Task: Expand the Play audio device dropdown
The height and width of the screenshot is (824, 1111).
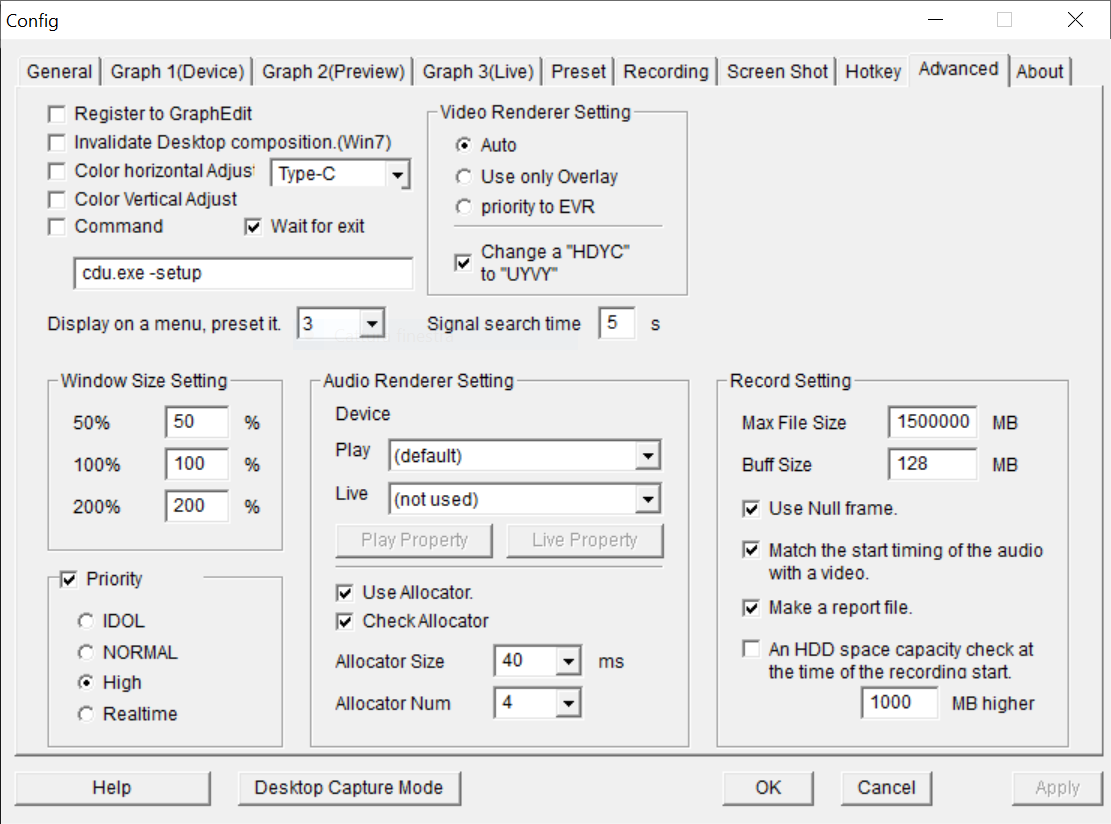Action: [648, 457]
